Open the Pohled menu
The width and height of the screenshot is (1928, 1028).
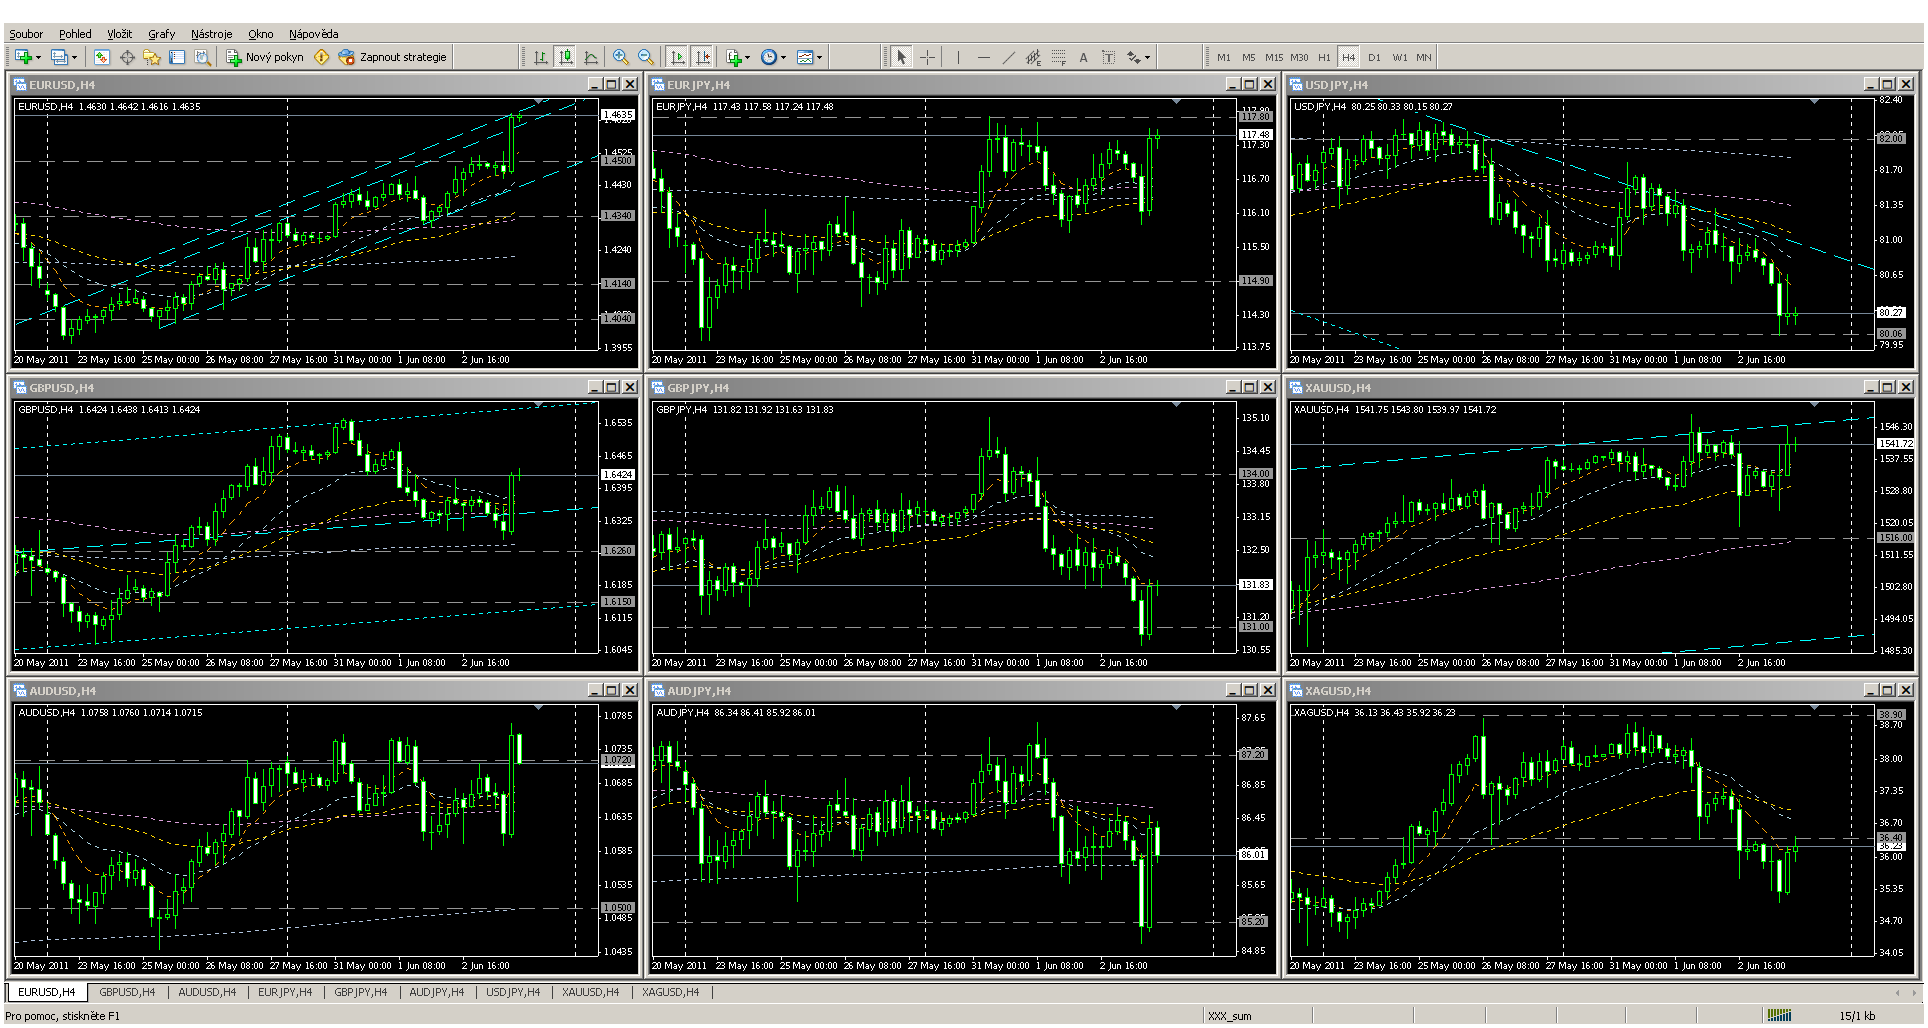[75, 34]
